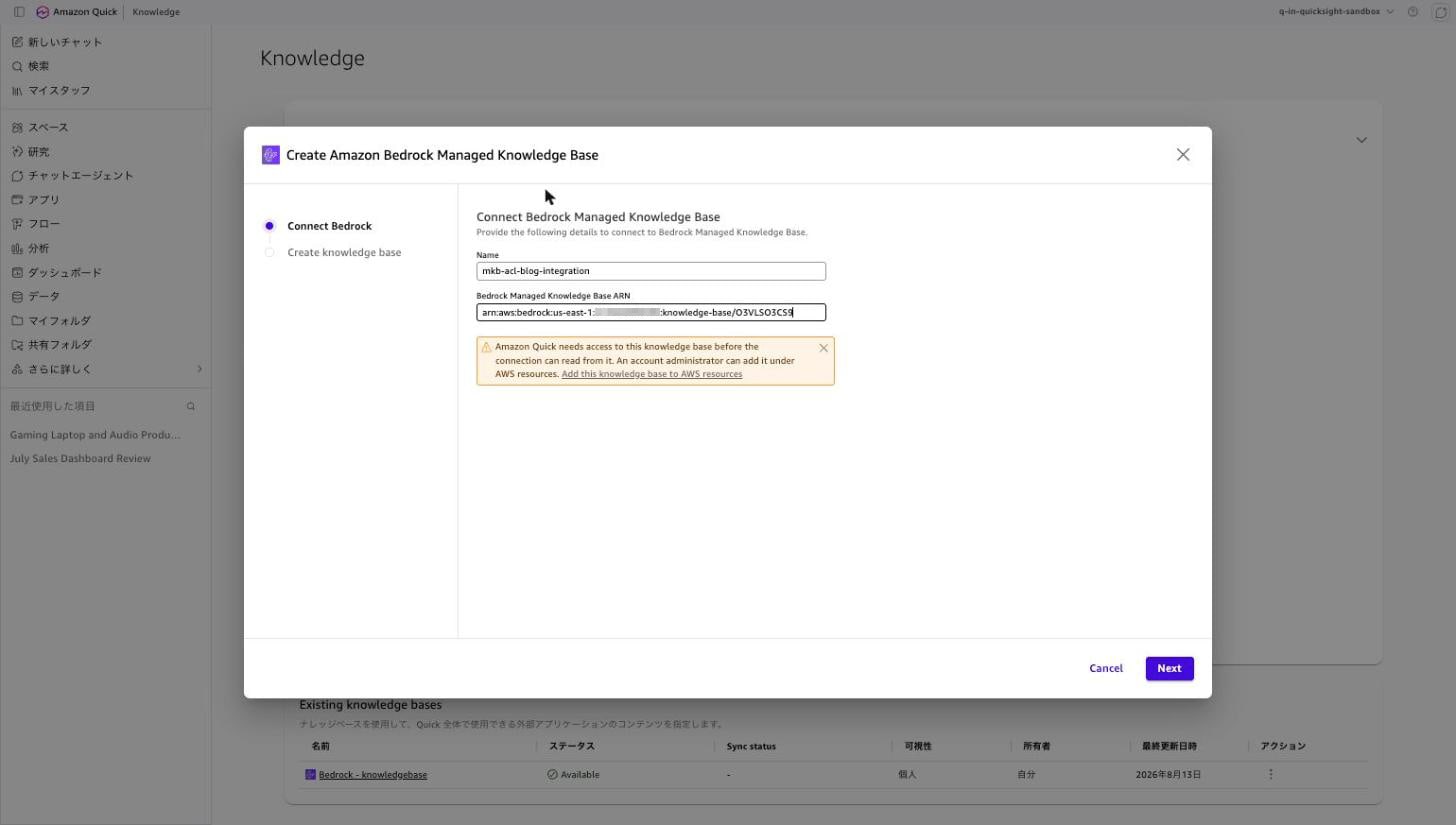Open the chat panel icon at top right
The height and width of the screenshot is (825, 1456).
pyautogui.click(x=1441, y=12)
